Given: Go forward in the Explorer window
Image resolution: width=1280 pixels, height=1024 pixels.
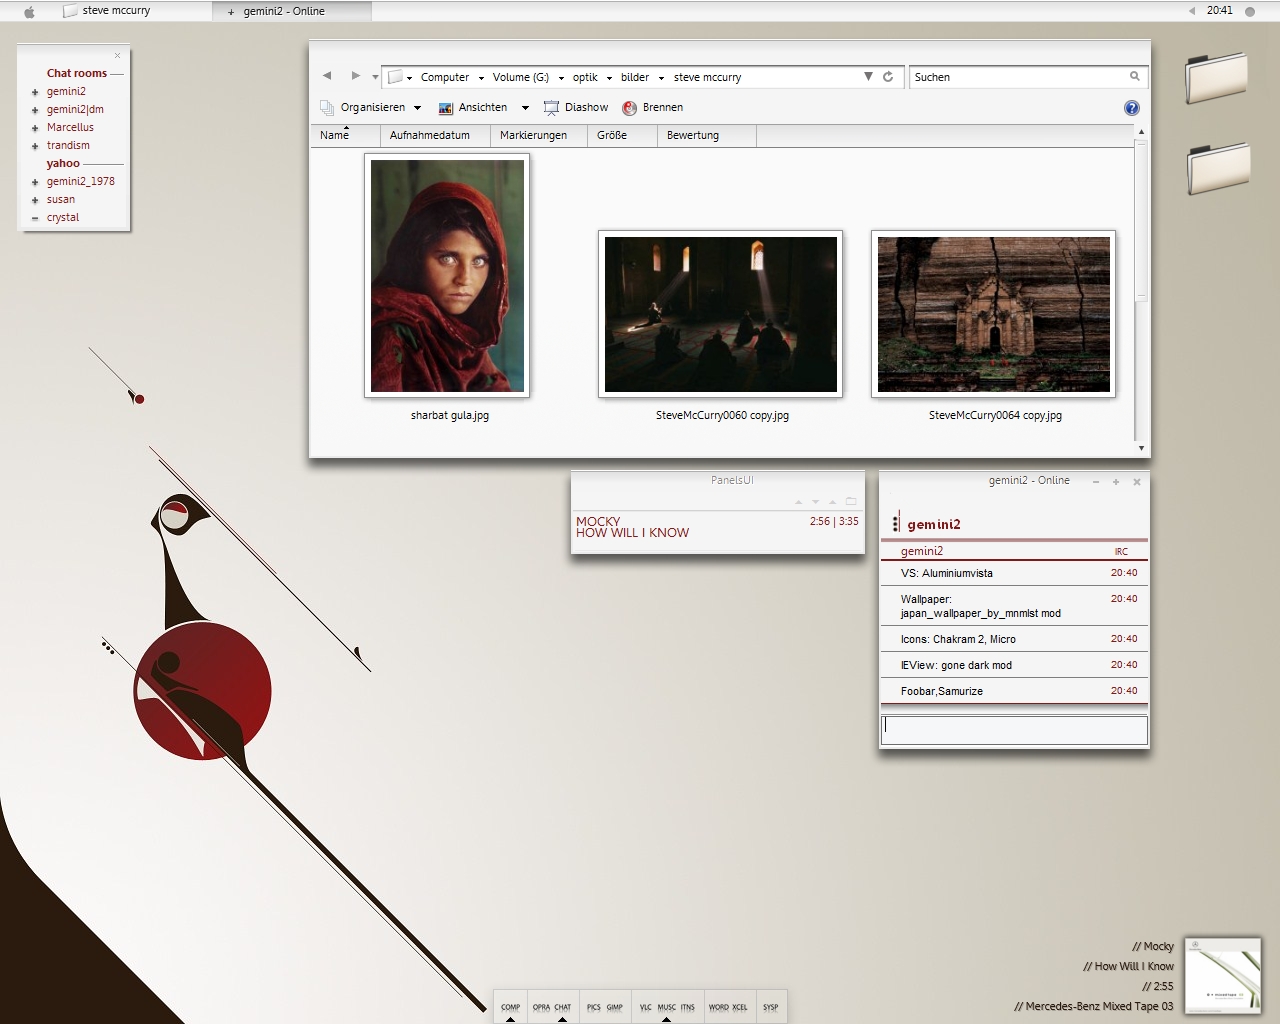Looking at the screenshot, I should pyautogui.click(x=355, y=76).
